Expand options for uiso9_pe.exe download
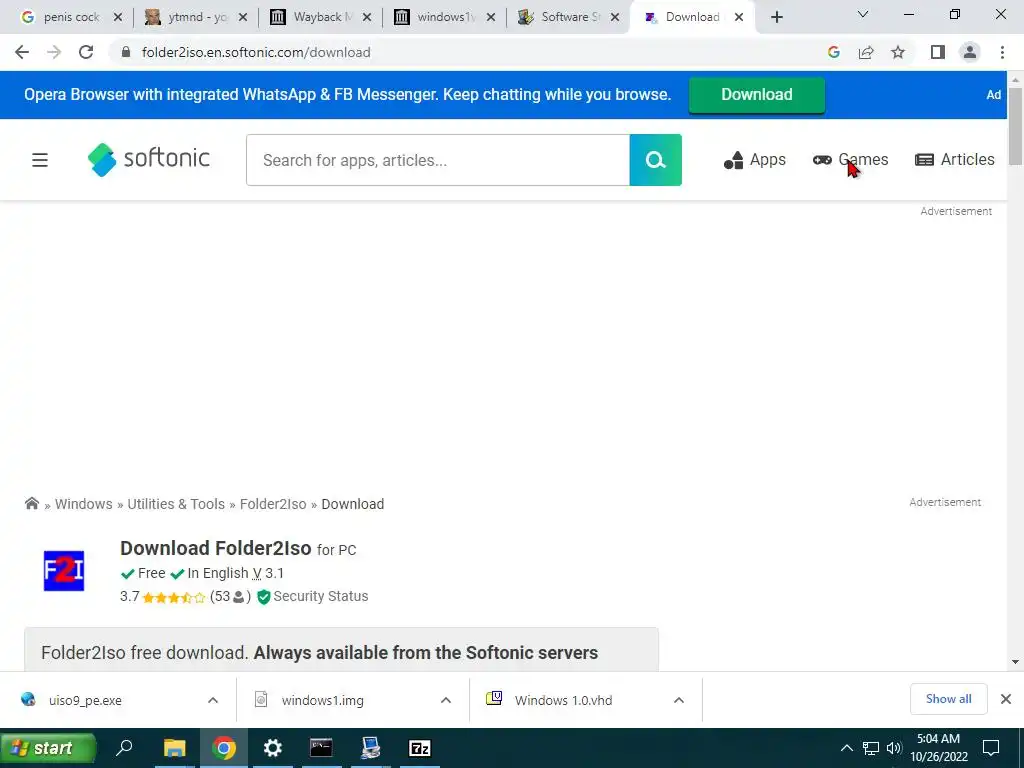This screenshot has width=1024, height=768. tap(213, 700)
